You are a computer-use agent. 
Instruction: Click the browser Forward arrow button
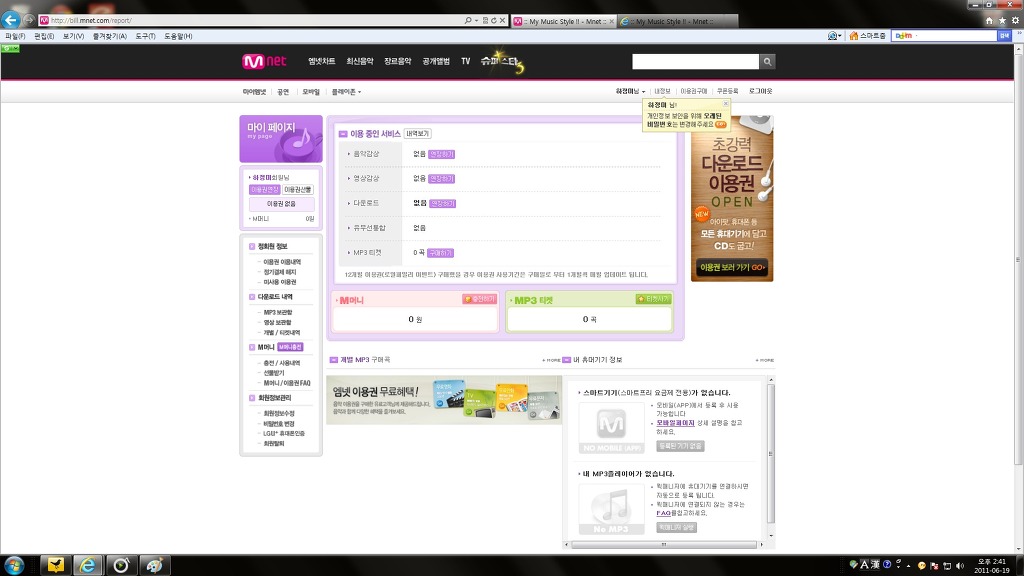29,20
